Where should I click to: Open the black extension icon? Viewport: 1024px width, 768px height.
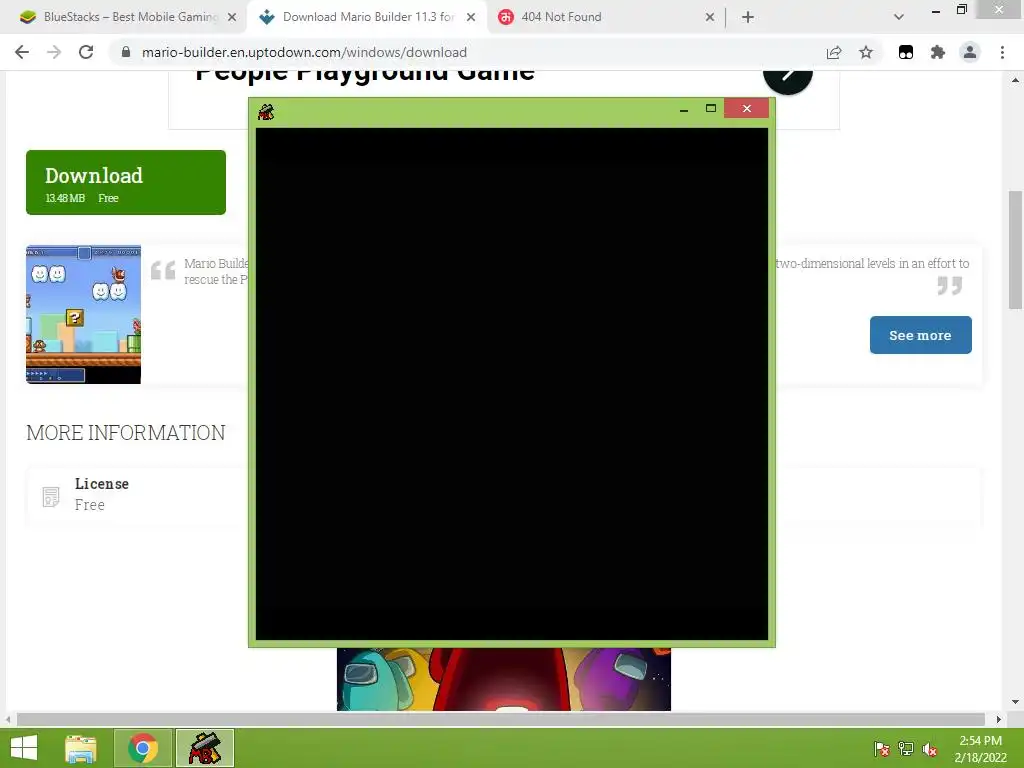[906, 52]
